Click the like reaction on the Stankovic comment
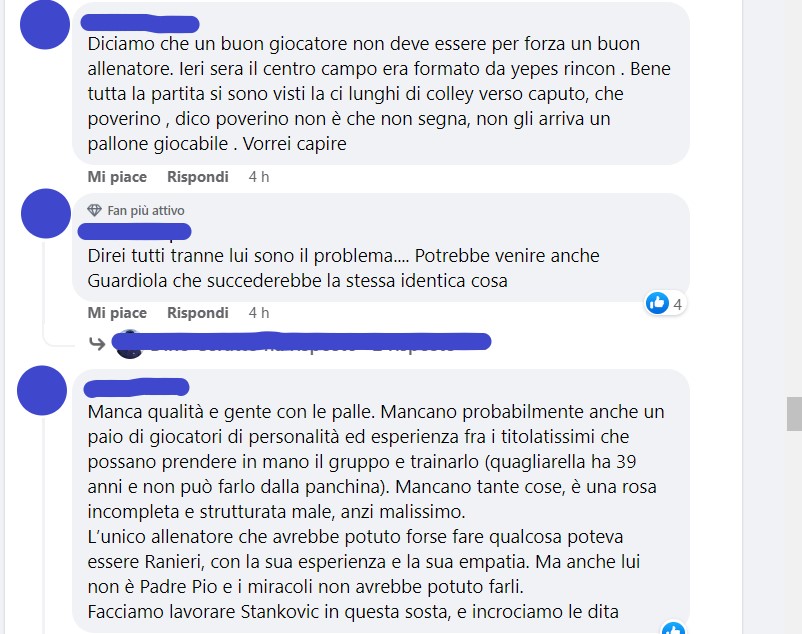 coord(673,629)
